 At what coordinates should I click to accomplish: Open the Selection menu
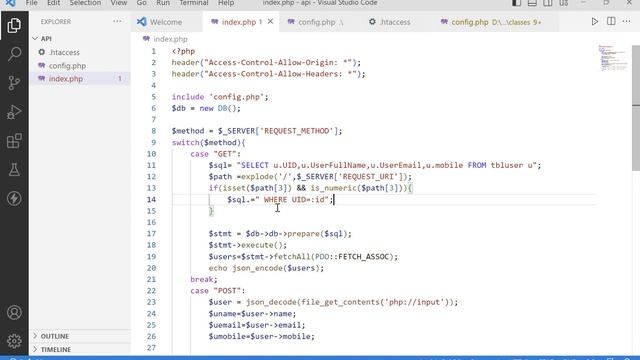85,3
